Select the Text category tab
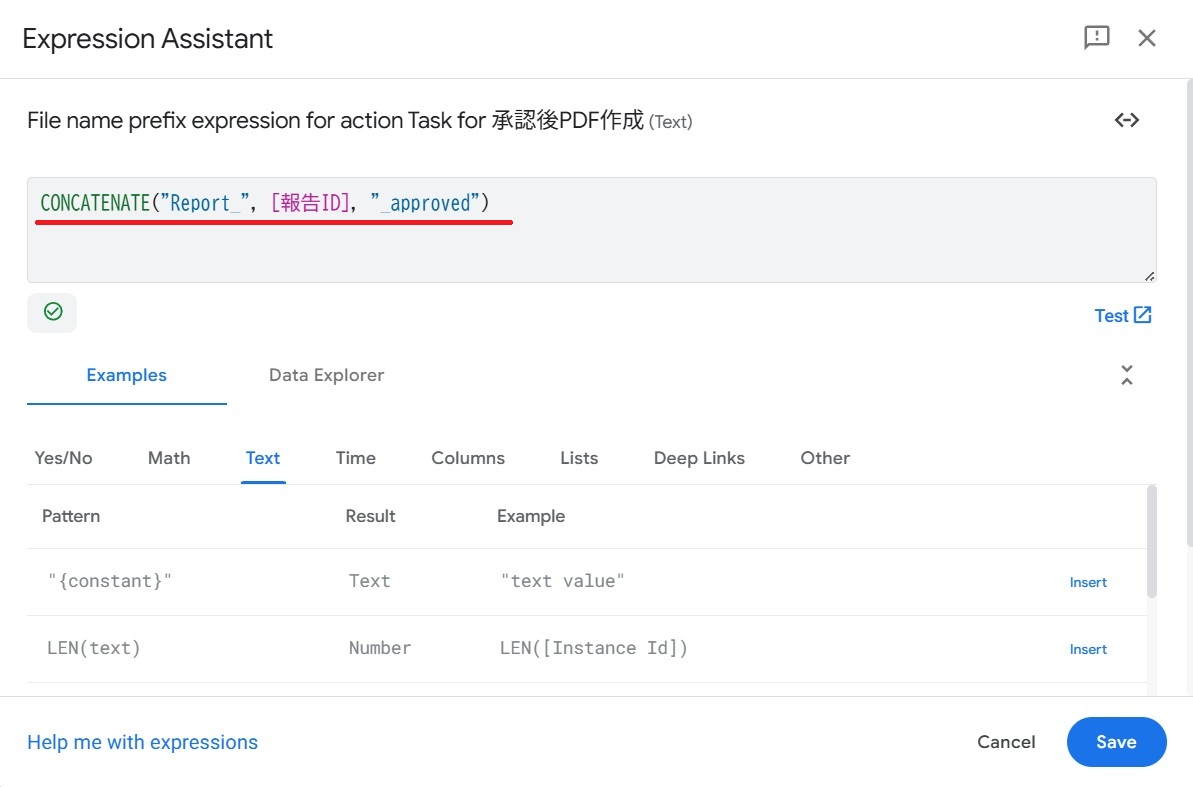The width and height of the screenshot is (1193, 787). (263, 458)
